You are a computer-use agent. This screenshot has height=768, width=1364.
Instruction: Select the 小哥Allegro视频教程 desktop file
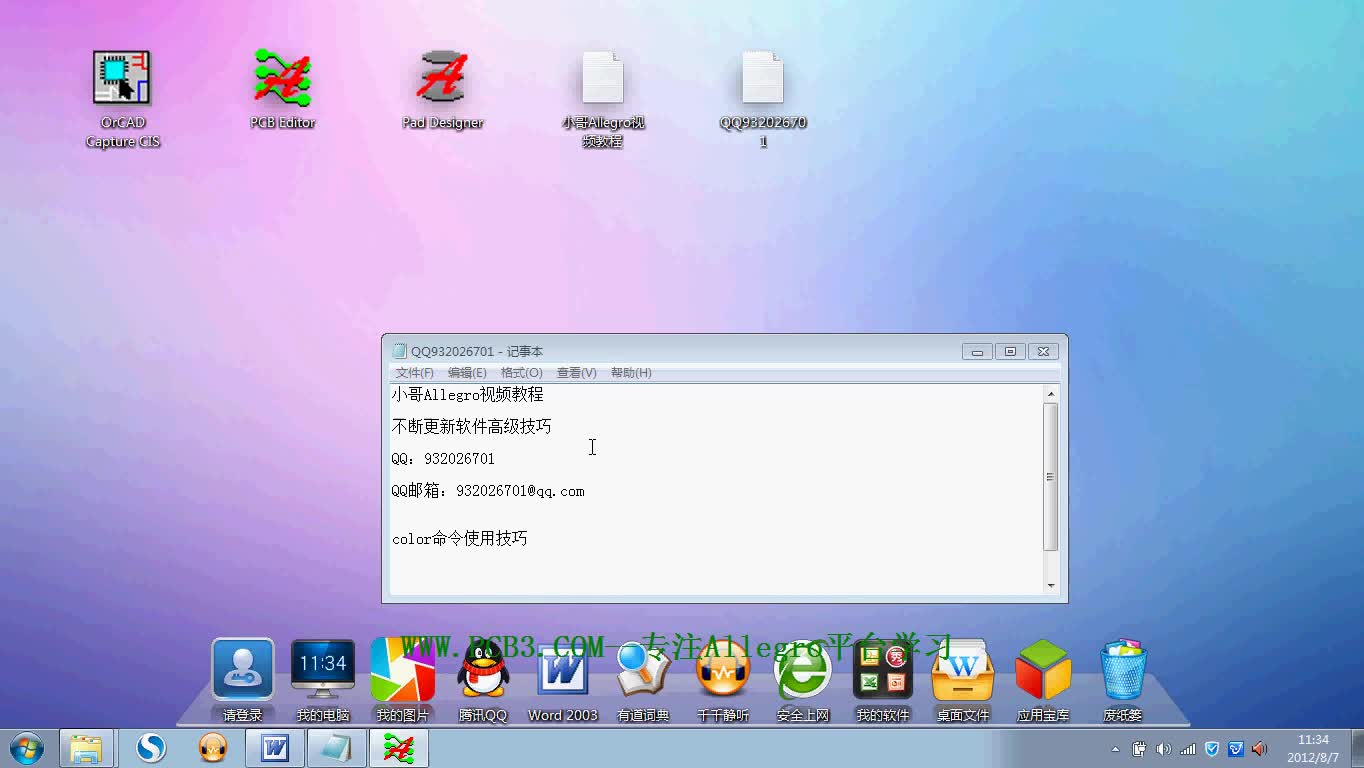(x=603, y=98)
